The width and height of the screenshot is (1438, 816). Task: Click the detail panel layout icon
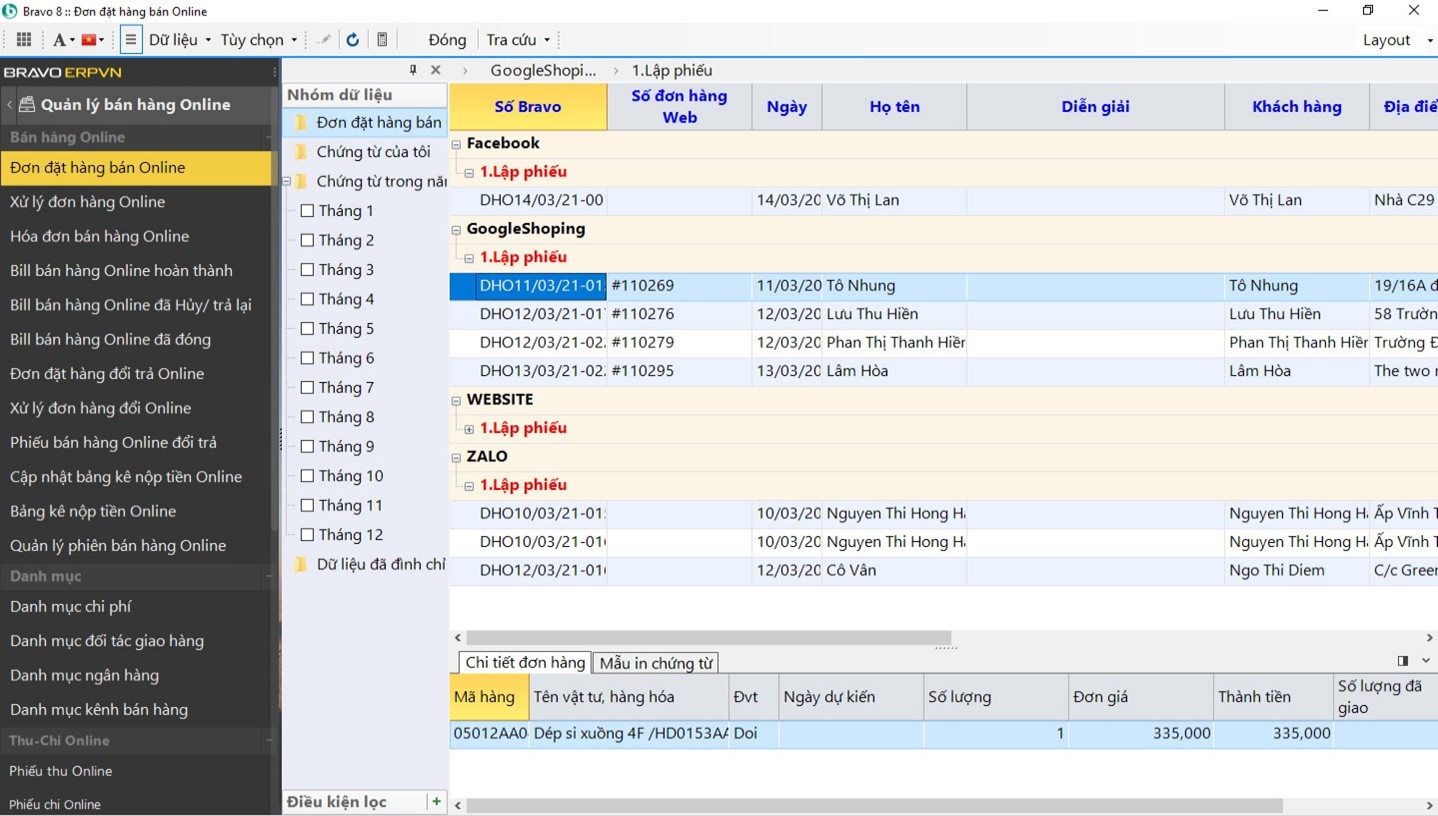[x=1403, y=661]
